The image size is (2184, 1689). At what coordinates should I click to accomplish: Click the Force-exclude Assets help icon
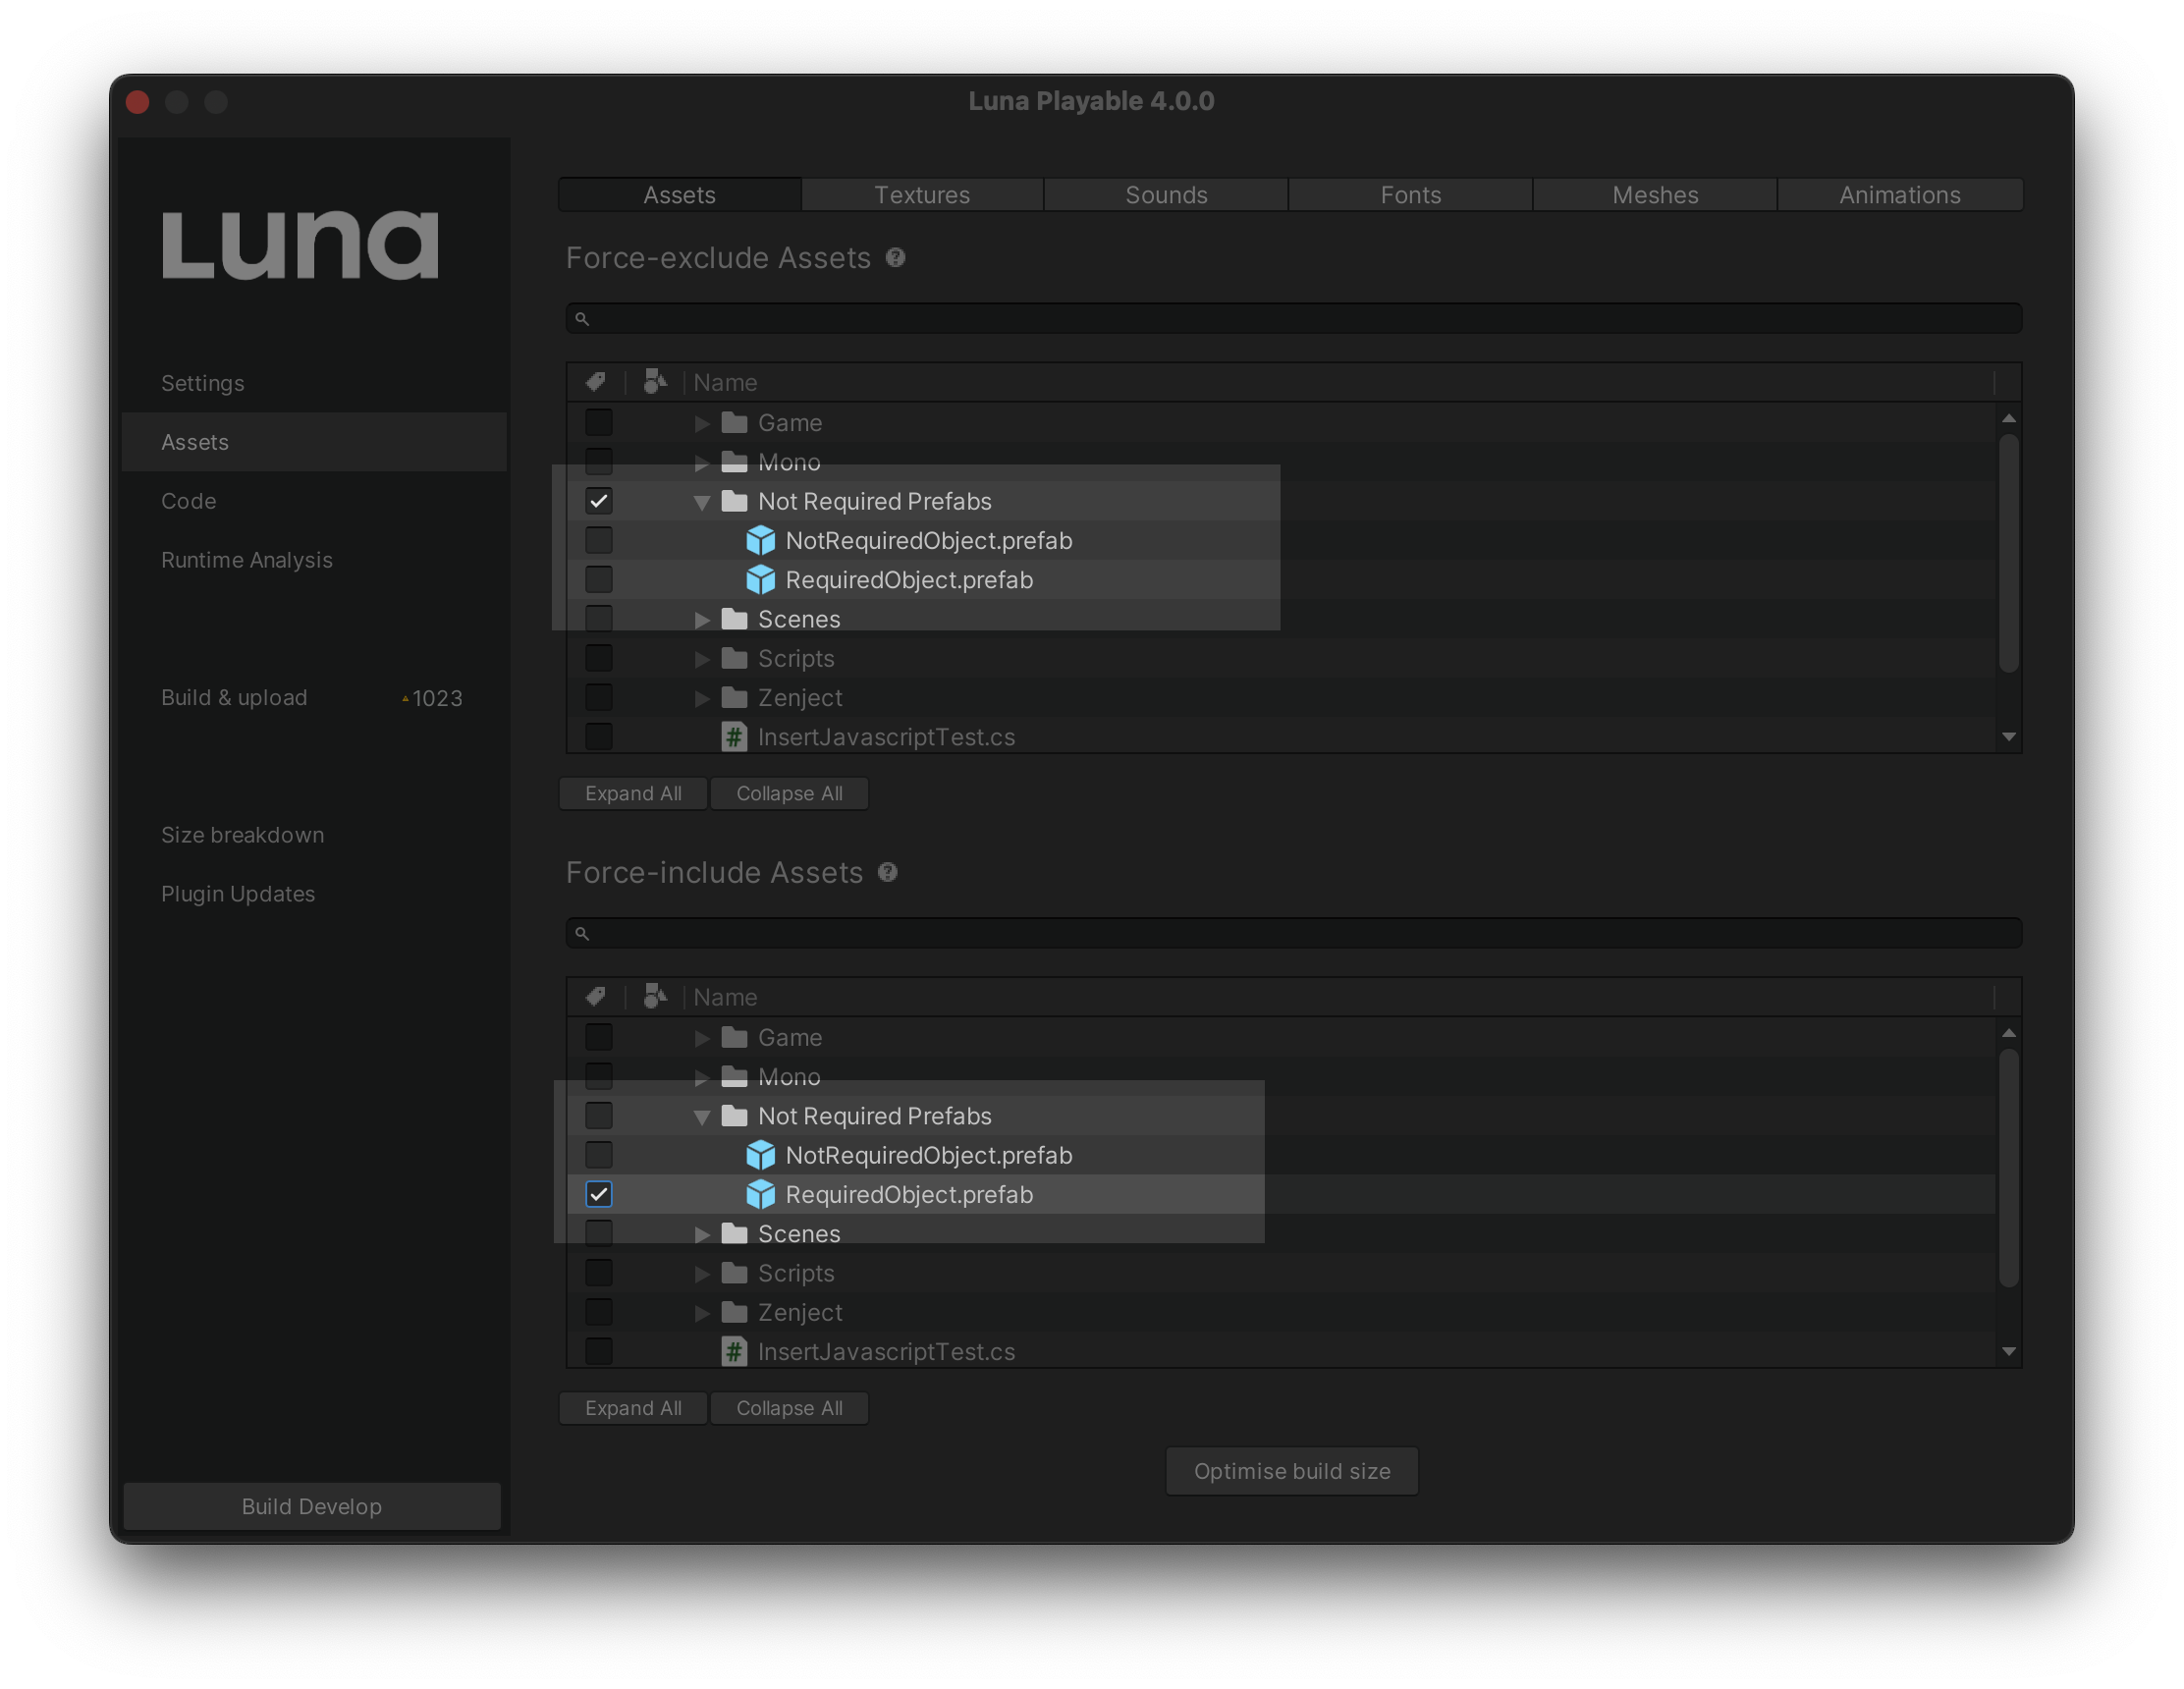pyautogui.click(x=896, y=258)
